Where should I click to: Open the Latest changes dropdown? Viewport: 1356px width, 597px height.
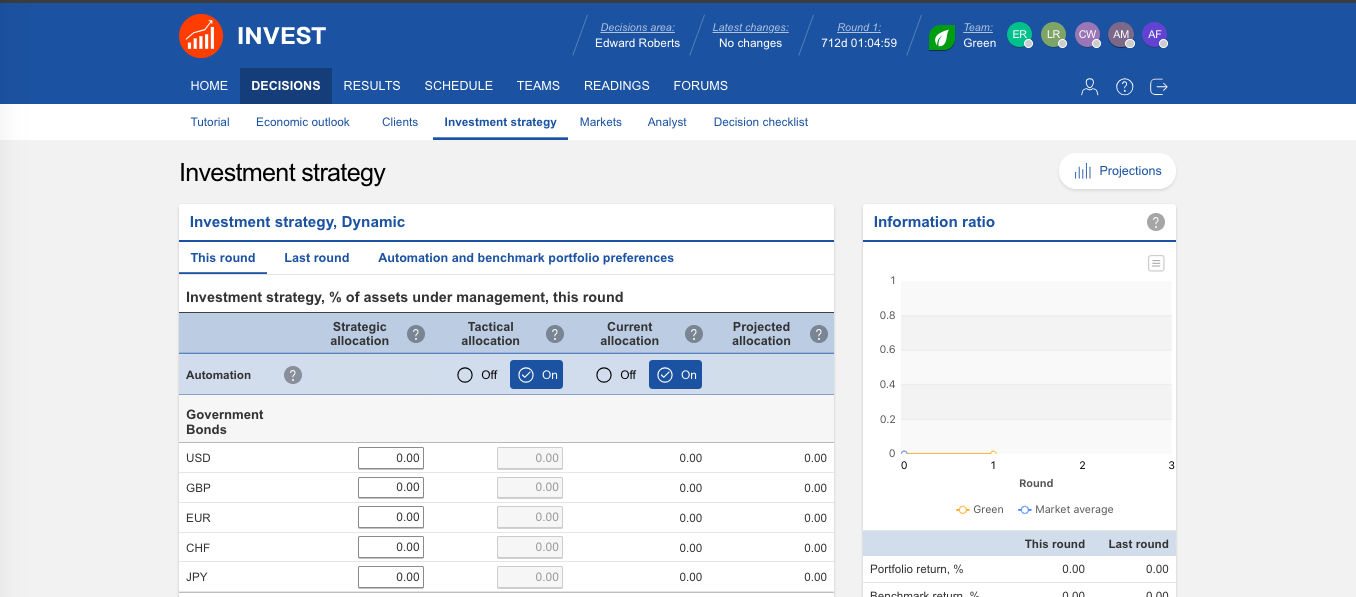coord(750,36)
